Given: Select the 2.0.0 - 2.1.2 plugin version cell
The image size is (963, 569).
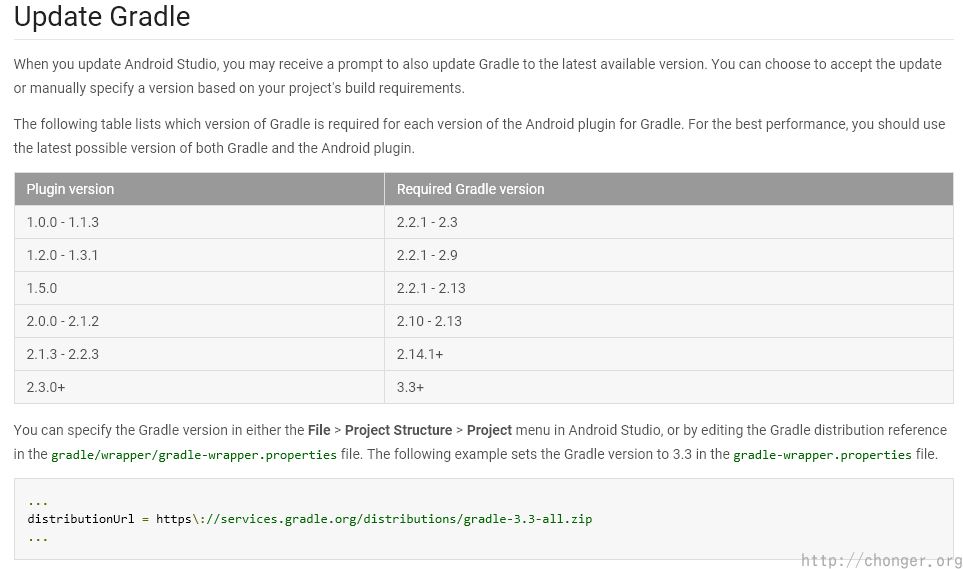Looking at the screenshot, I should click(x=62, y=321).
